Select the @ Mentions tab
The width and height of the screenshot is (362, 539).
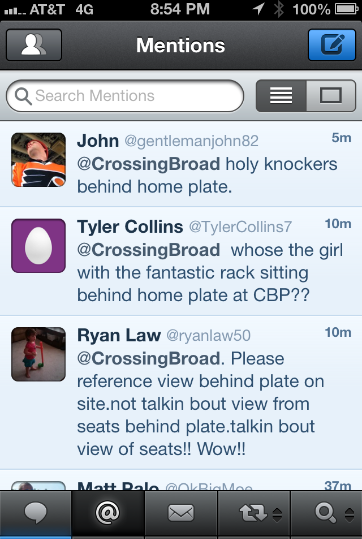[x=108, y=513]
